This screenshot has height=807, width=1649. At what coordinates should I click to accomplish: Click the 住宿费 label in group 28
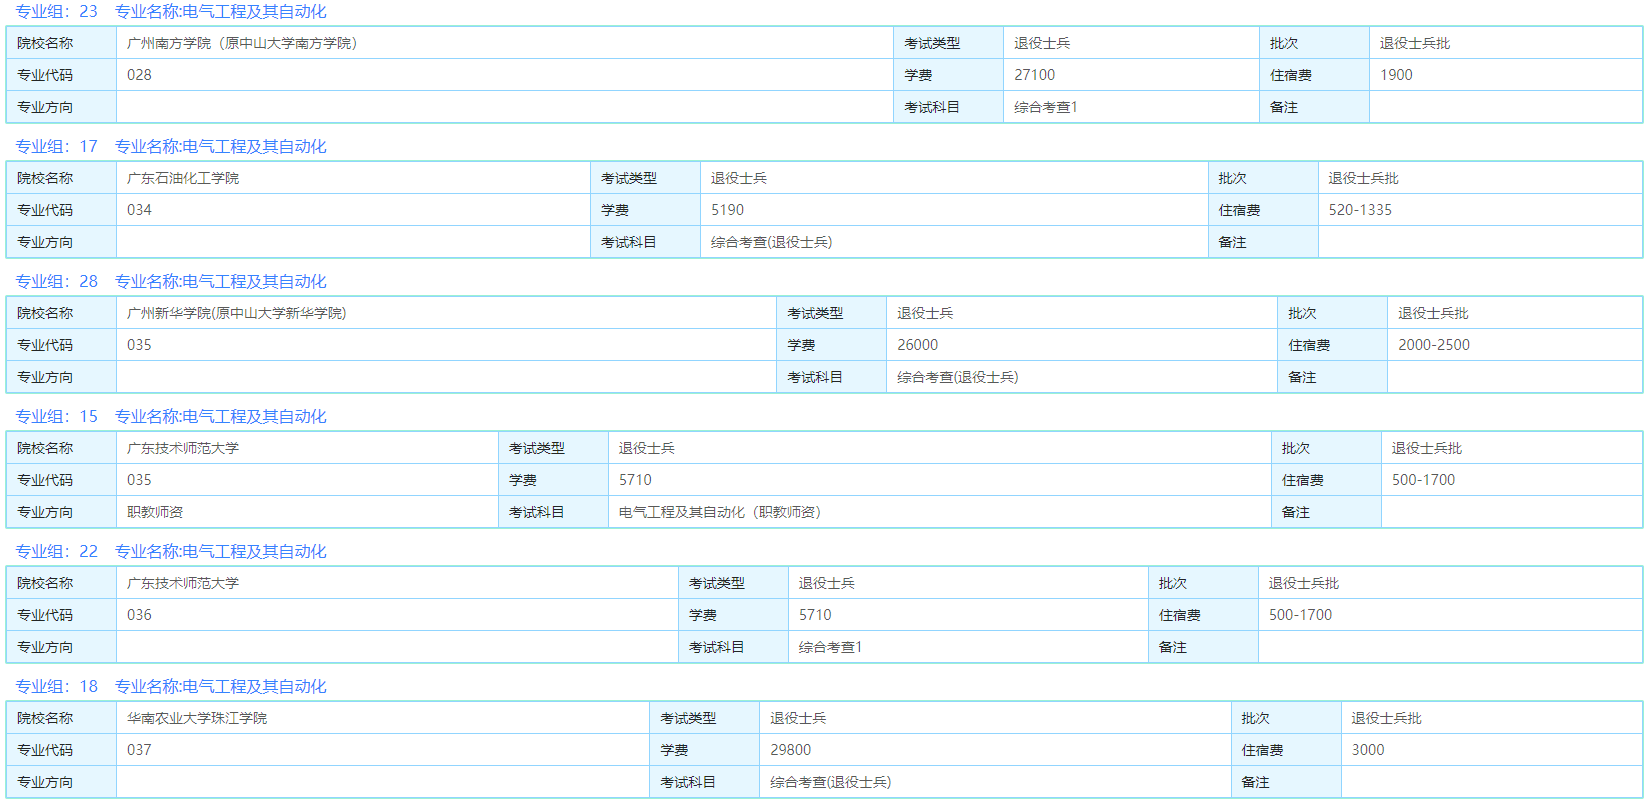click(x=1308, y=345)
